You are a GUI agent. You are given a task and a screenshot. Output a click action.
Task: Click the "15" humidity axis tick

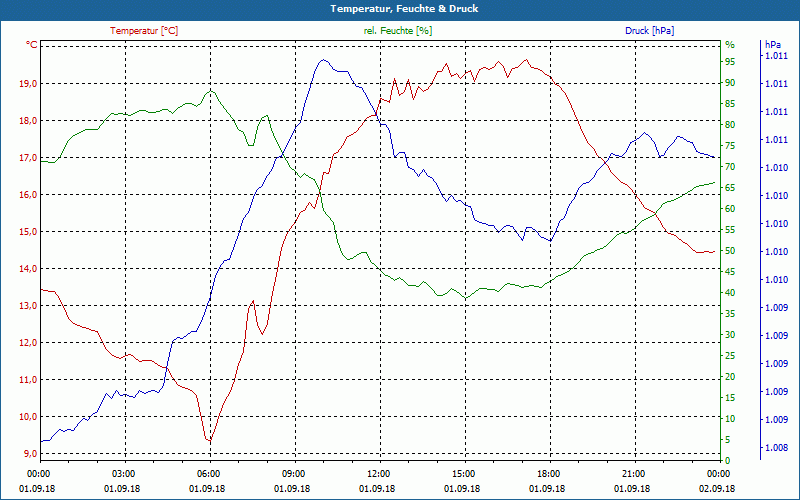pyautogui.click(x=730, y=398)
